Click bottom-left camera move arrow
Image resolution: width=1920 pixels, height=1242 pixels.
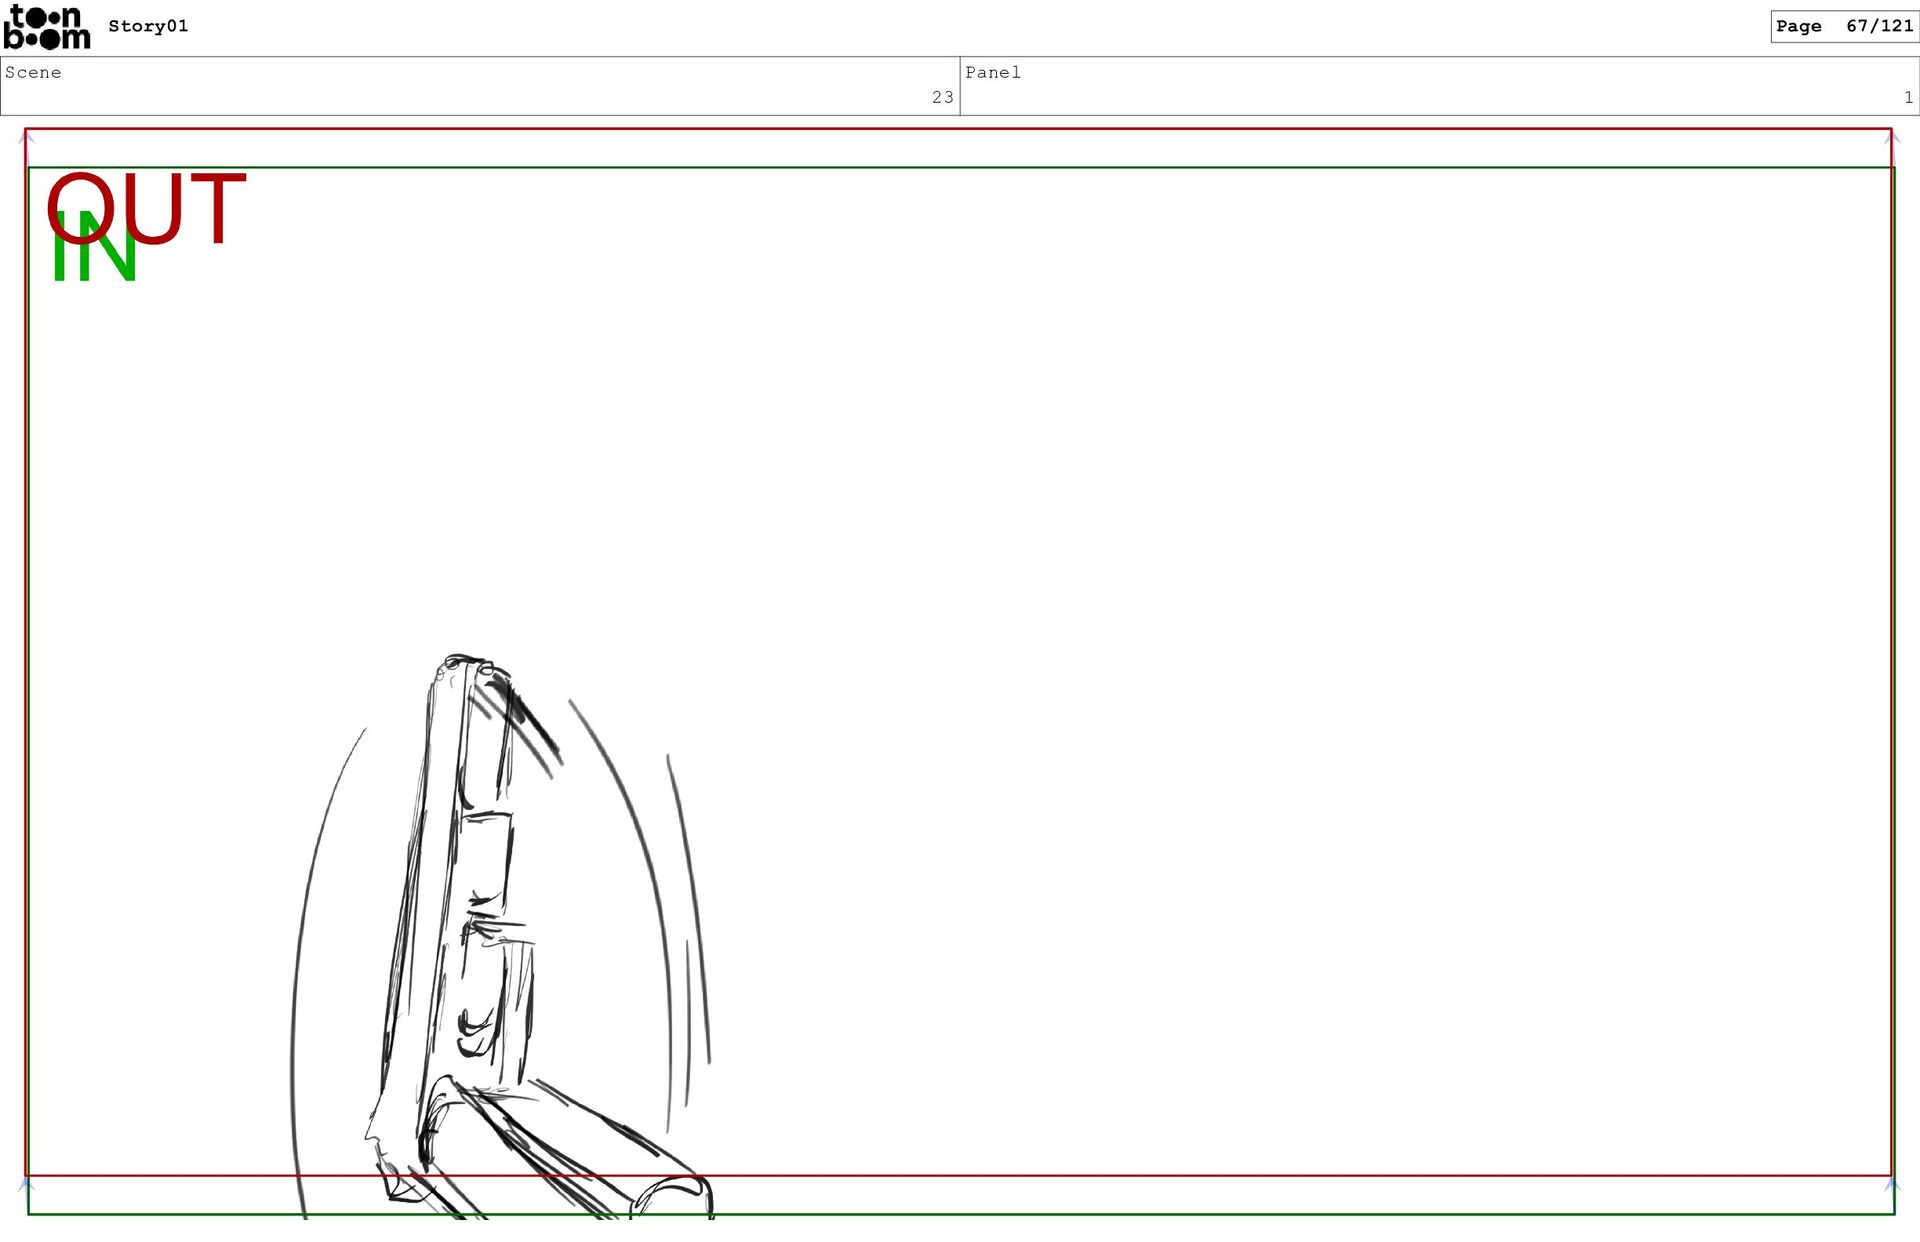pos(27,1184)
